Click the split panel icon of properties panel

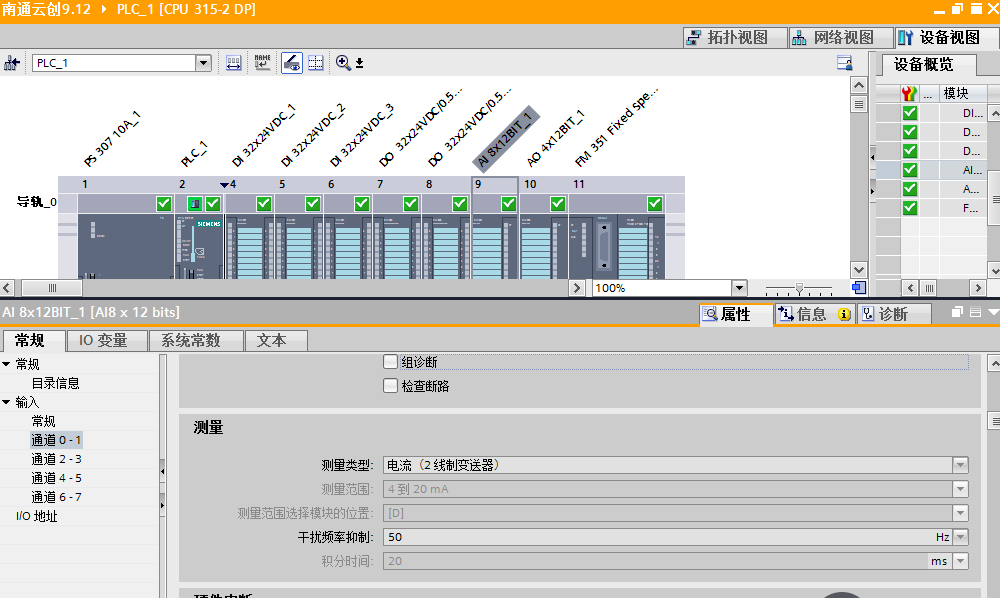(x=975, y=312)
